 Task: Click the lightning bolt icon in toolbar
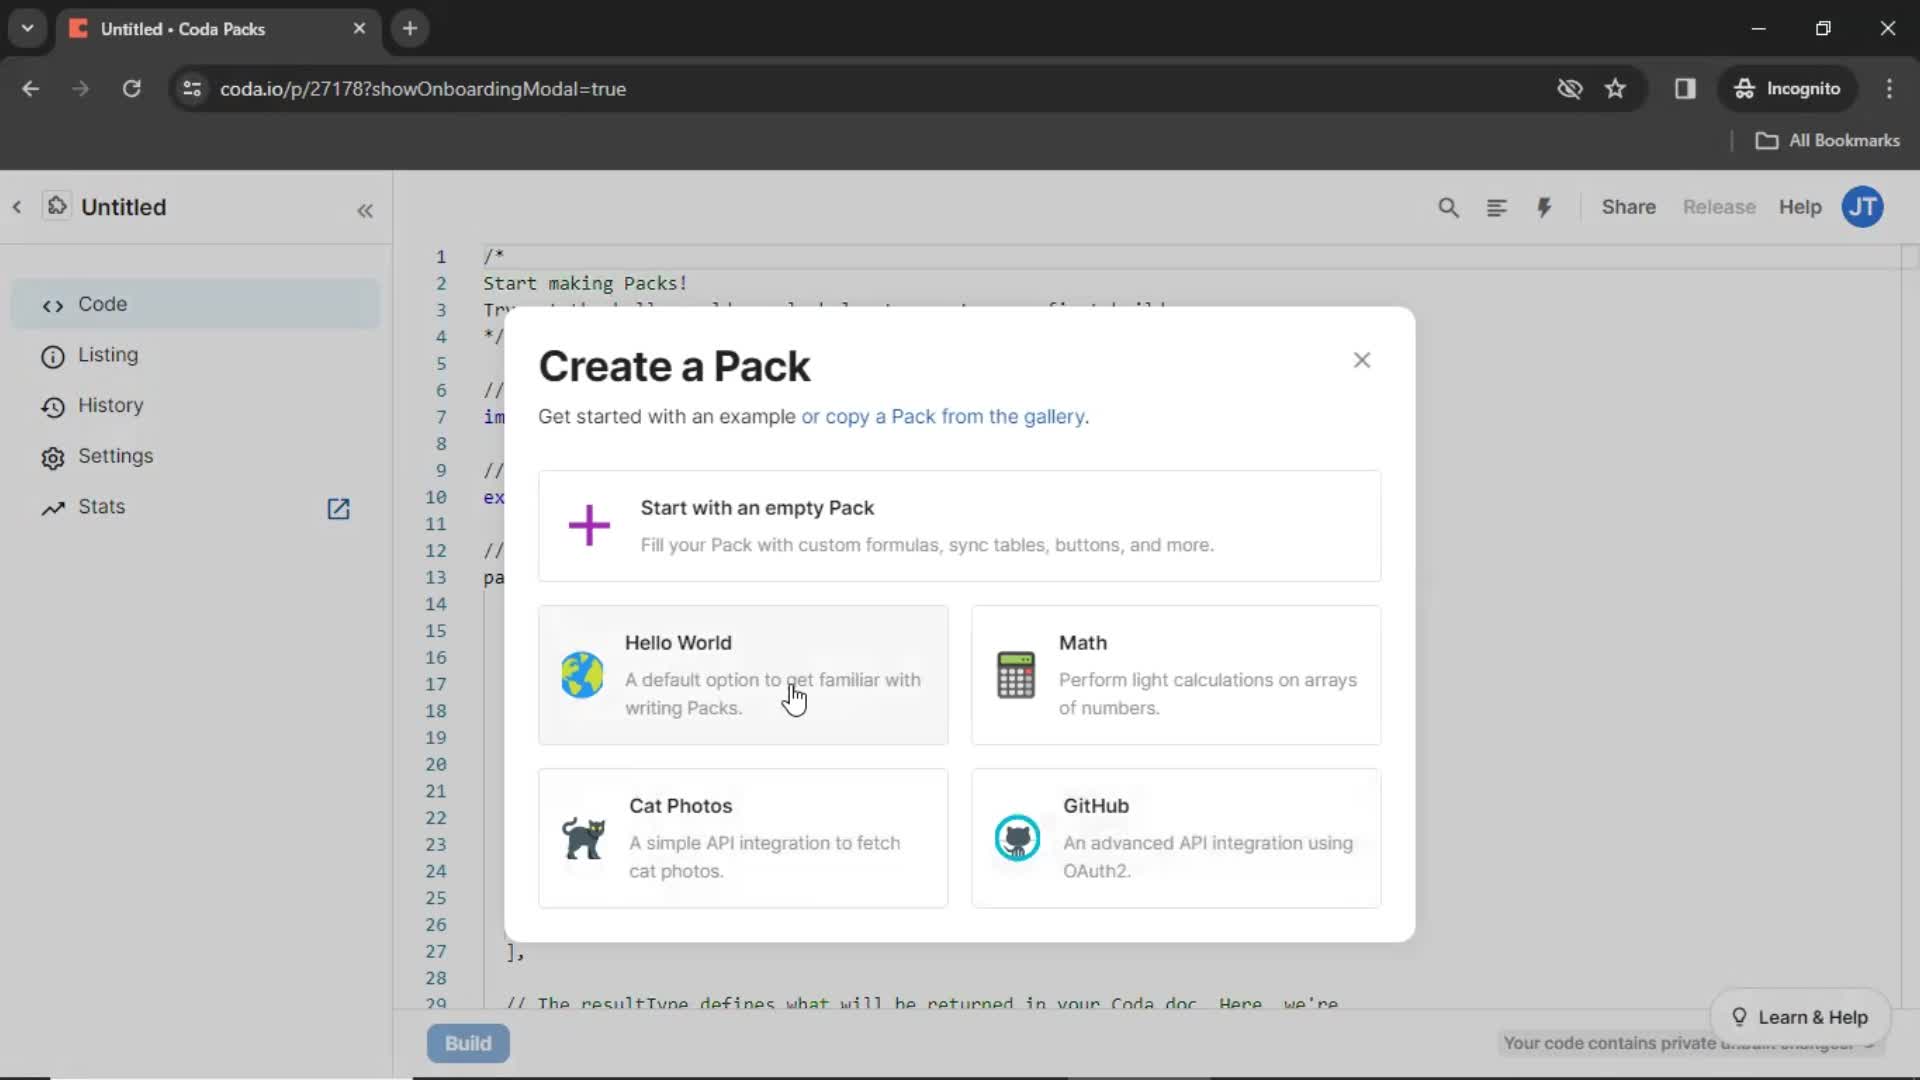click(1544, 207)
